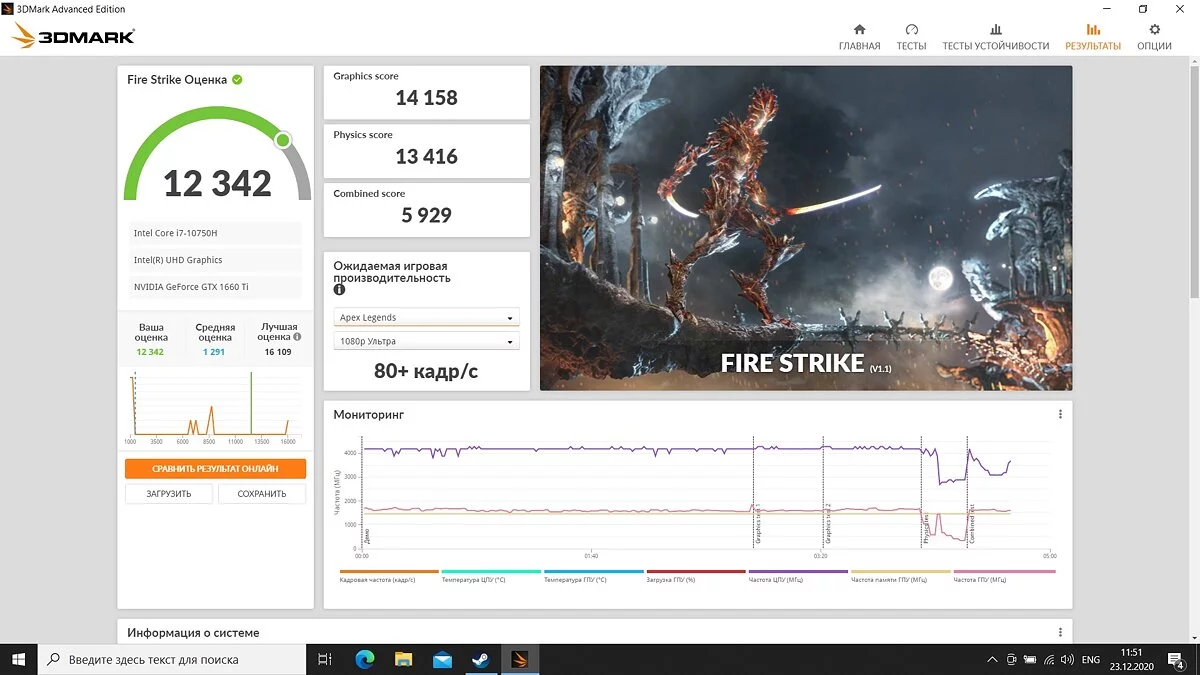Open the volume control in tray
This screenshot has width=1200, height=675.
1068,659
